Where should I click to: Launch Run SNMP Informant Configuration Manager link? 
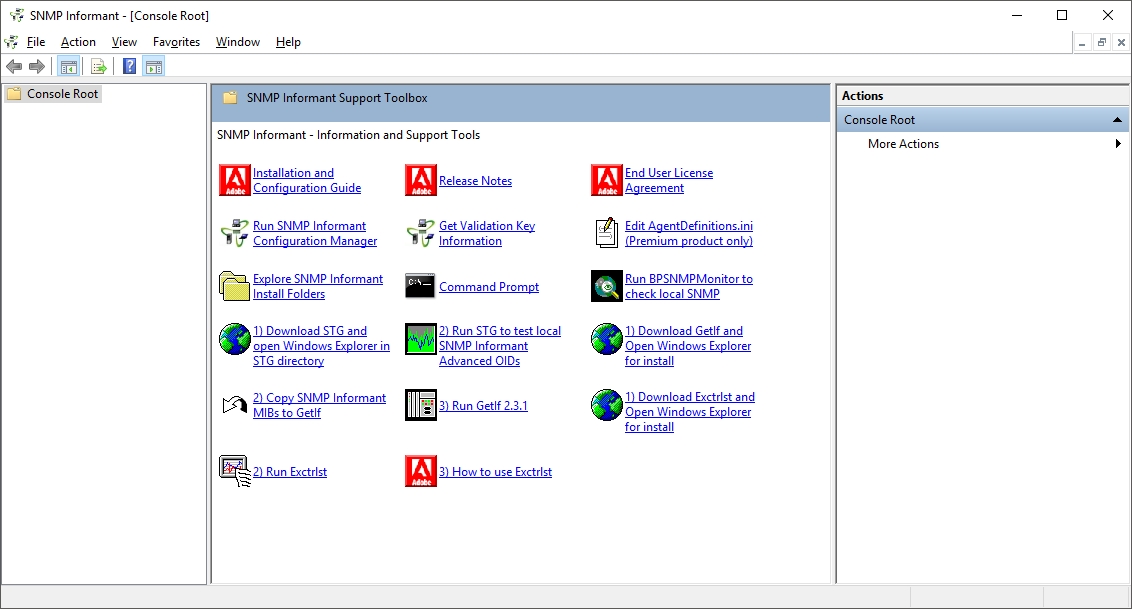315,233
